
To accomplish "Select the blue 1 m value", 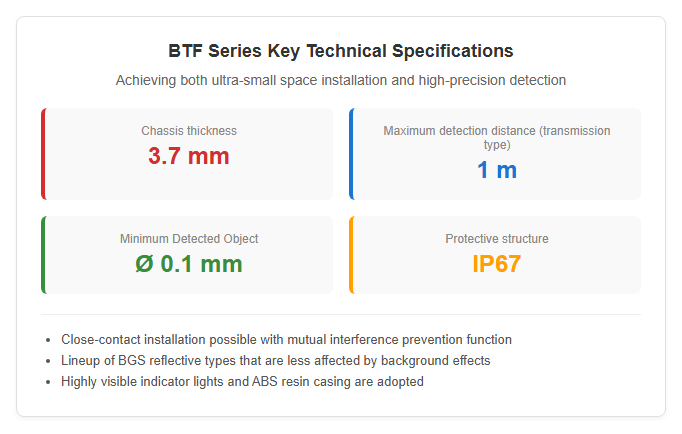I will 497,170.
